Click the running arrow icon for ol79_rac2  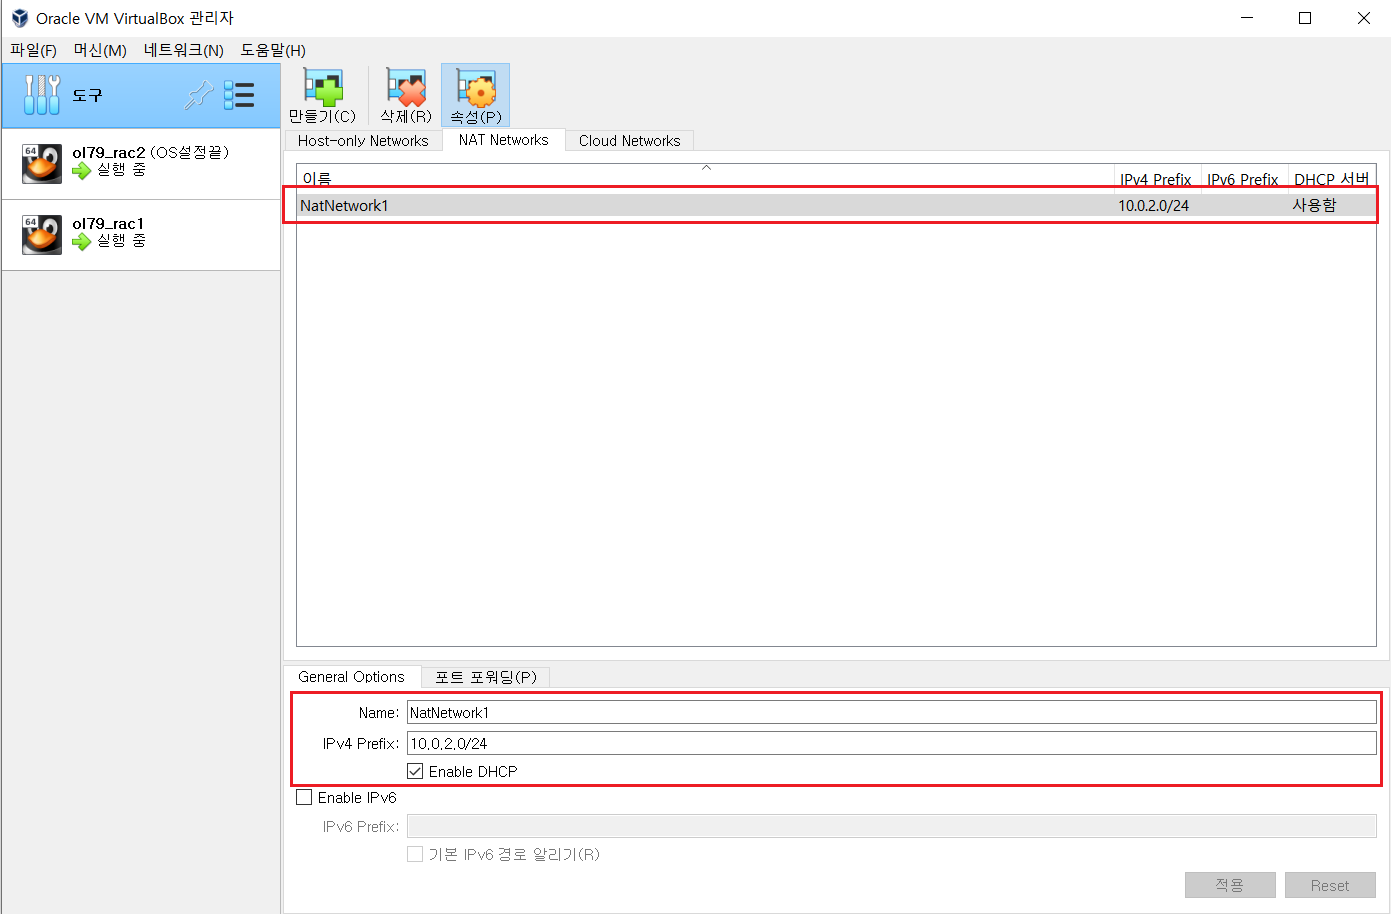point(81,171)
